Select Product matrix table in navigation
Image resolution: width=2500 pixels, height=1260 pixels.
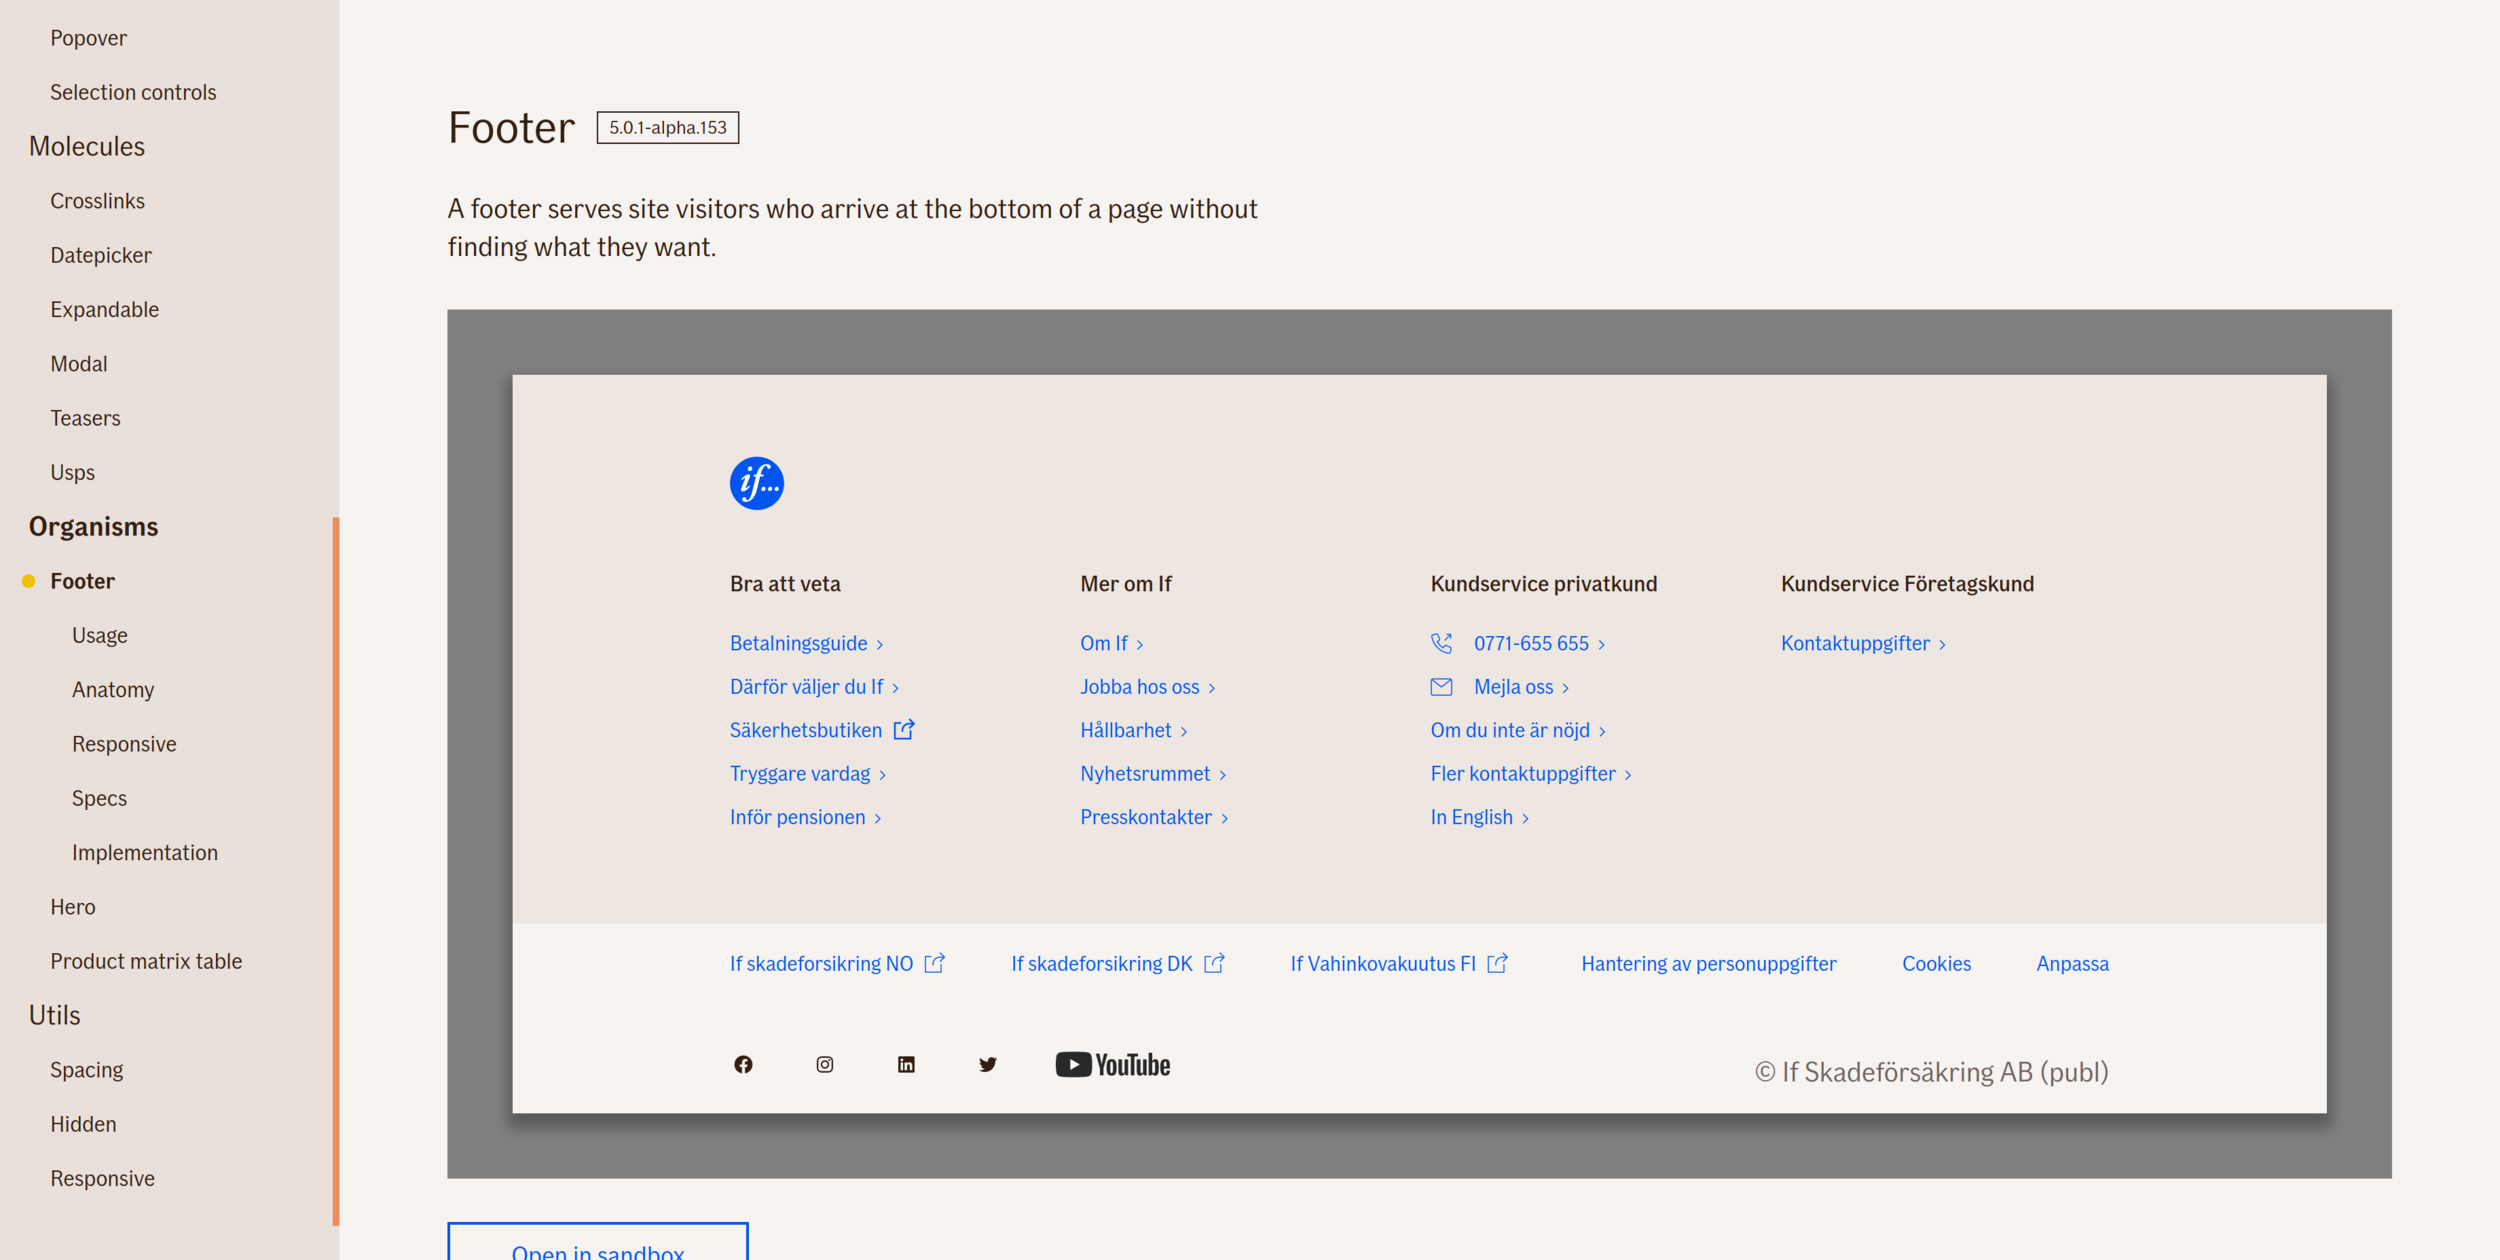[146, 961]
